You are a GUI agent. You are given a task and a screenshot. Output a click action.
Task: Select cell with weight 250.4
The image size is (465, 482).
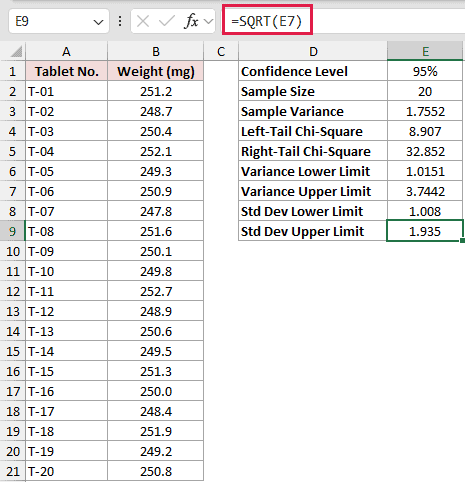pos(156,131)
